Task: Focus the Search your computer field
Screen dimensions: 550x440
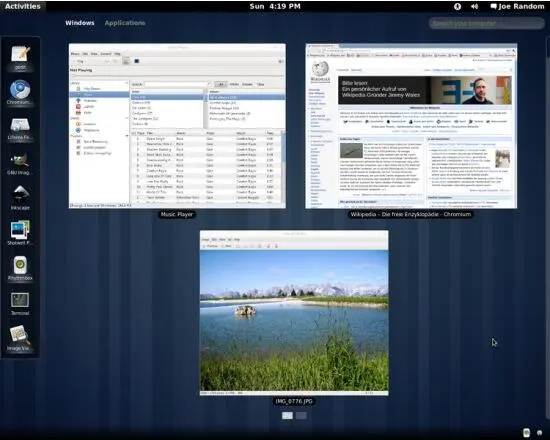Action: [486, 24]
